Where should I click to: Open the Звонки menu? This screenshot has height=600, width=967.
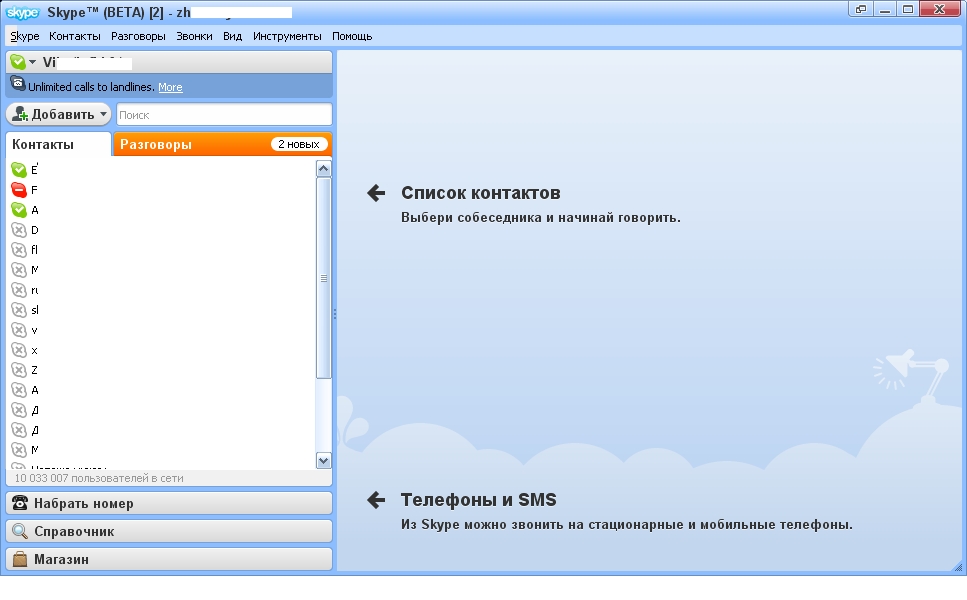194,36
